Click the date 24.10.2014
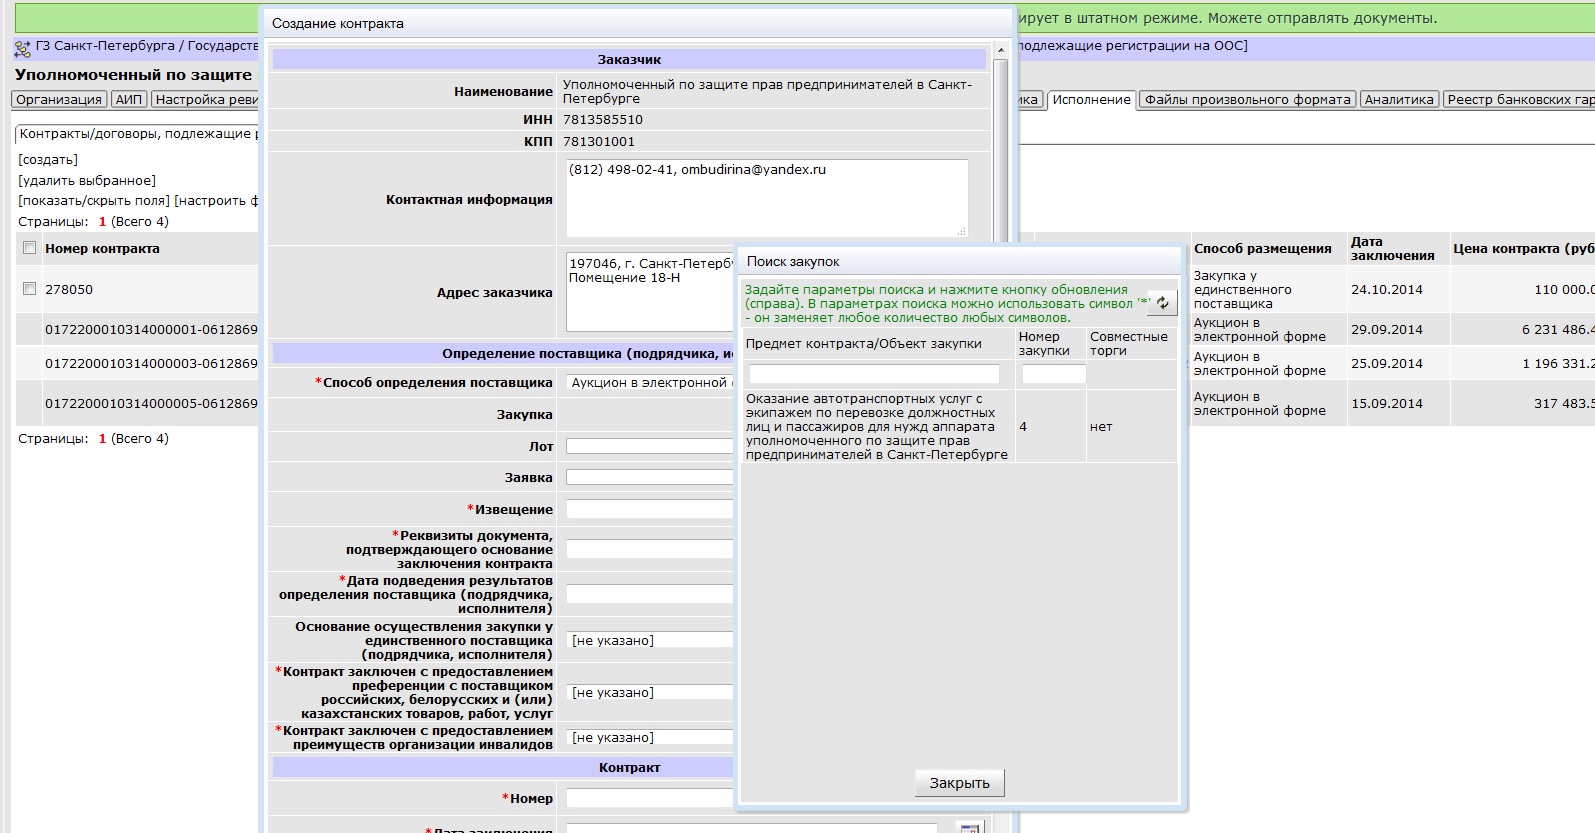This screenshot has width=1595, height=833. (1387, 290)
